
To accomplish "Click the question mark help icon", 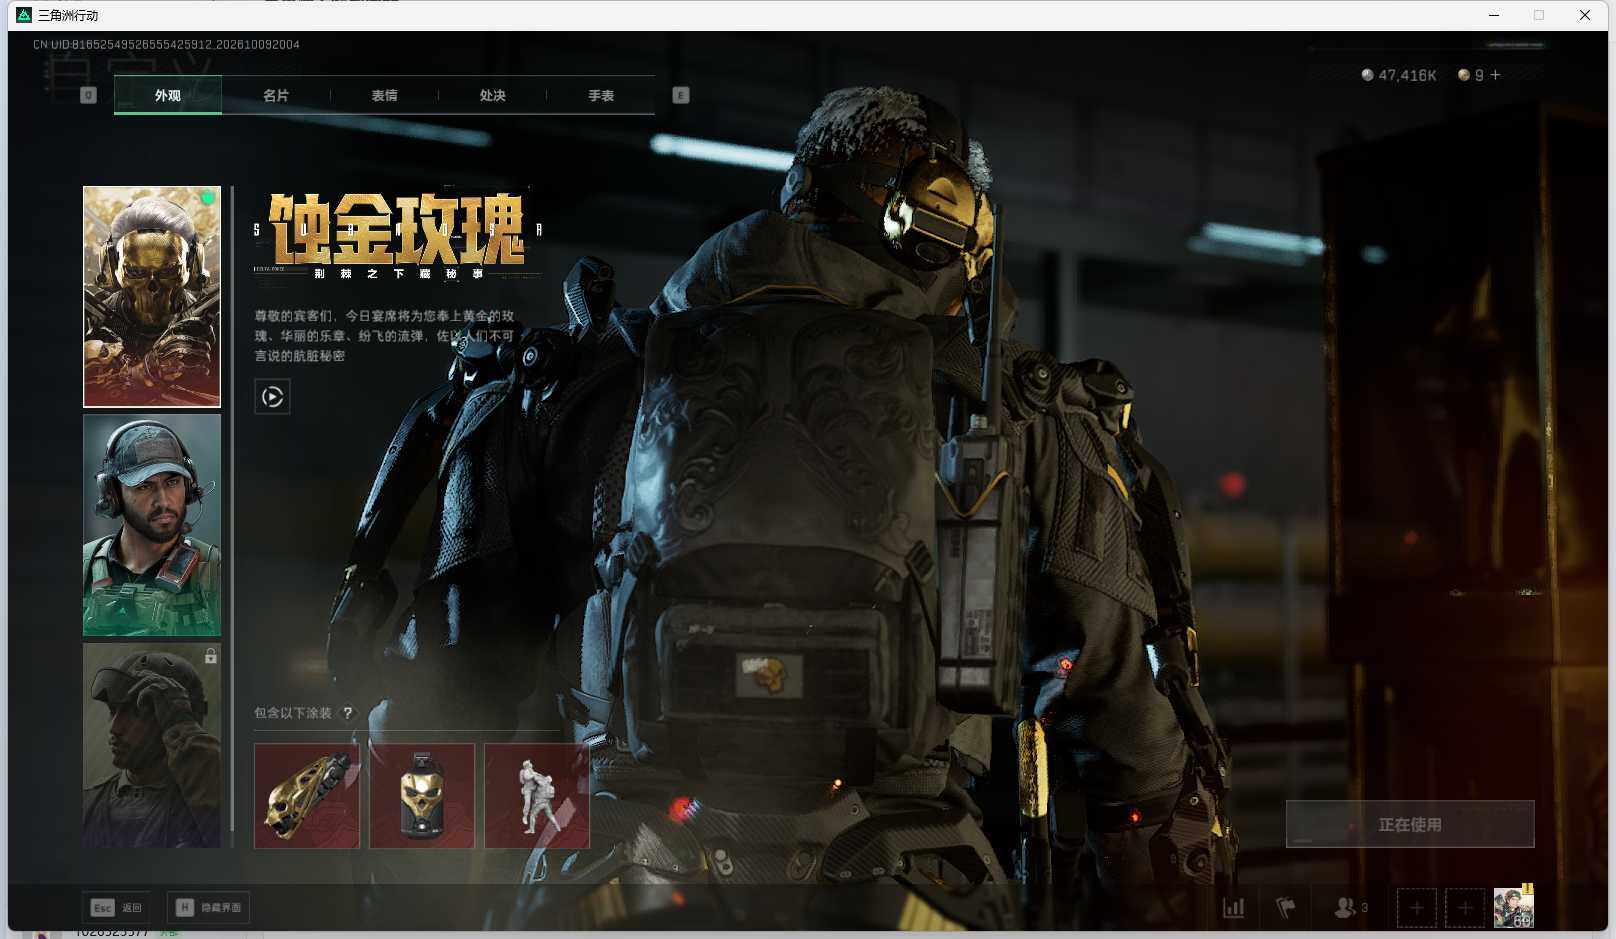I will (348, 713).
